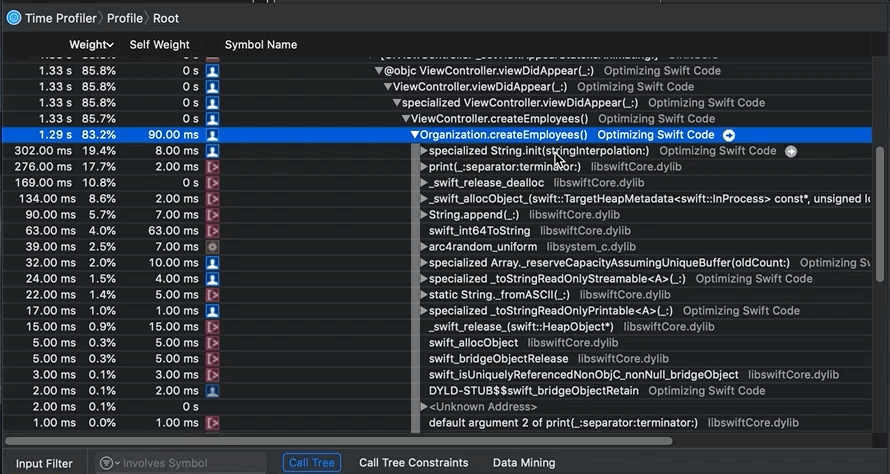Viewport: 890px width, 474px height.
Task: Collapse ViewController.createEmployees() disclosure triangle
Action: [x=406, y=119]
